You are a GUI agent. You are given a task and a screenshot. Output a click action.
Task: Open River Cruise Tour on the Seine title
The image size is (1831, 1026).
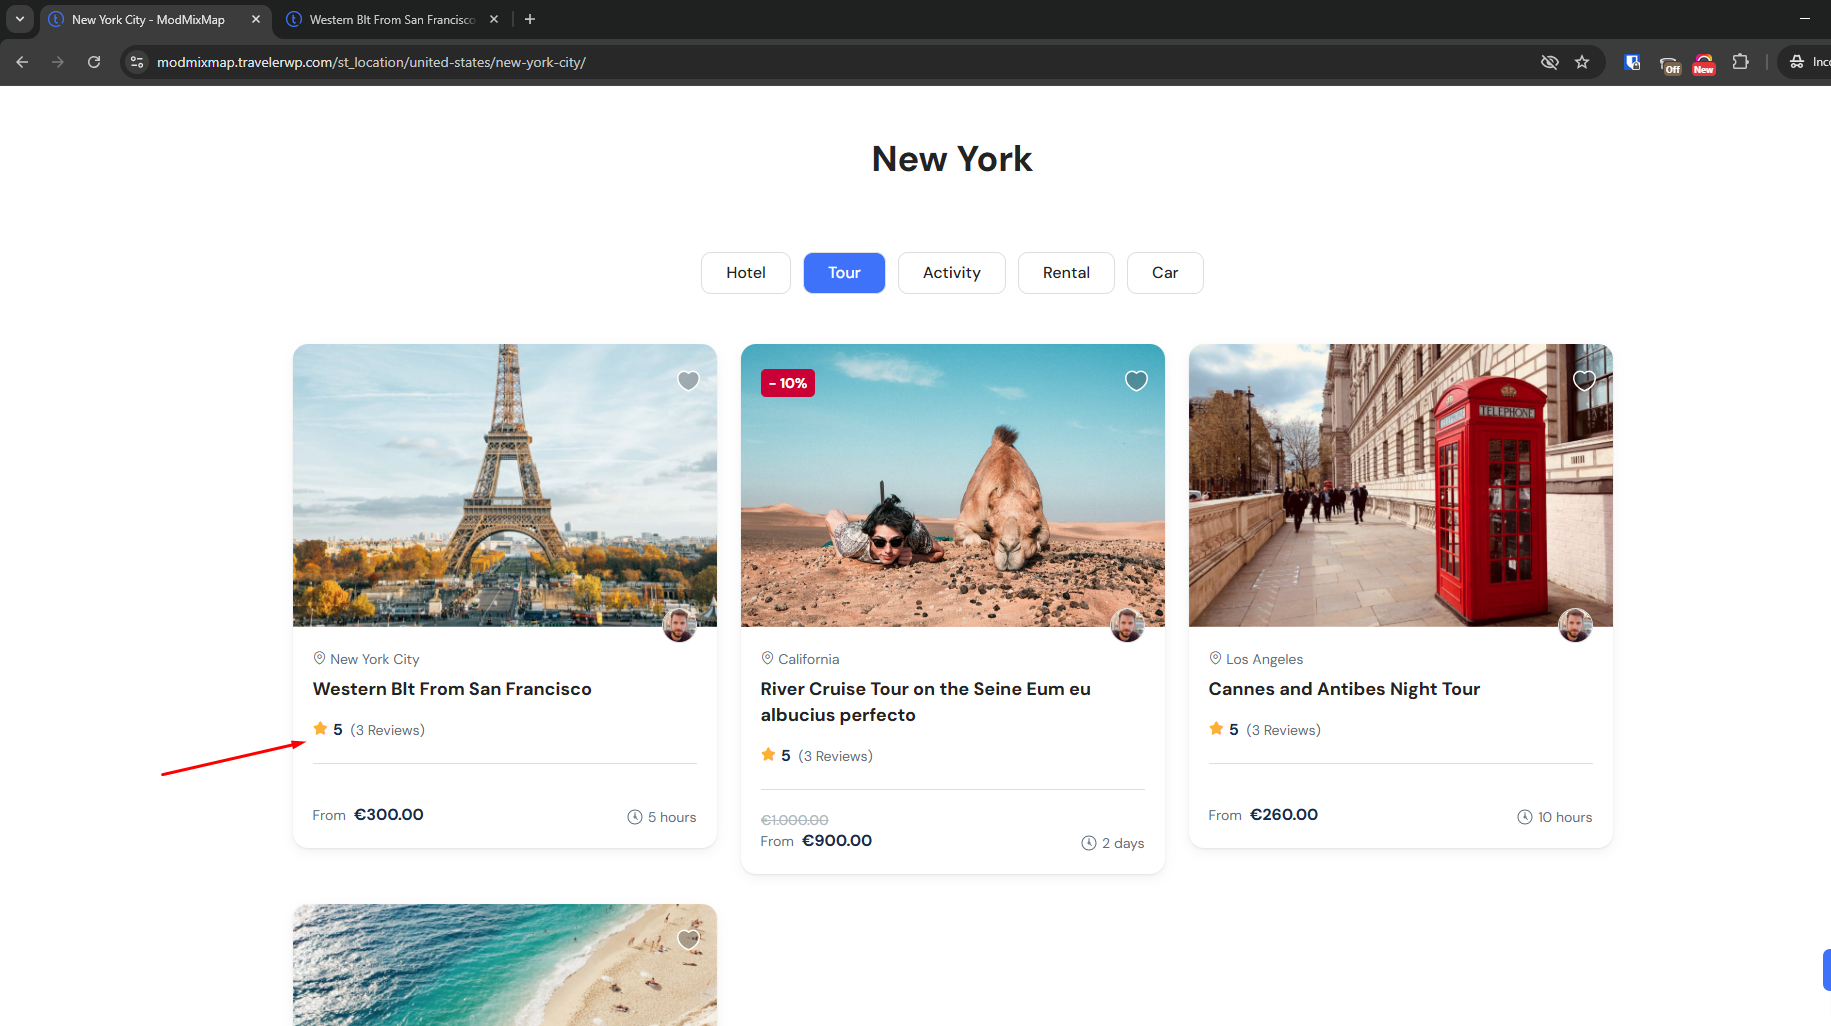tap(925, 702)
